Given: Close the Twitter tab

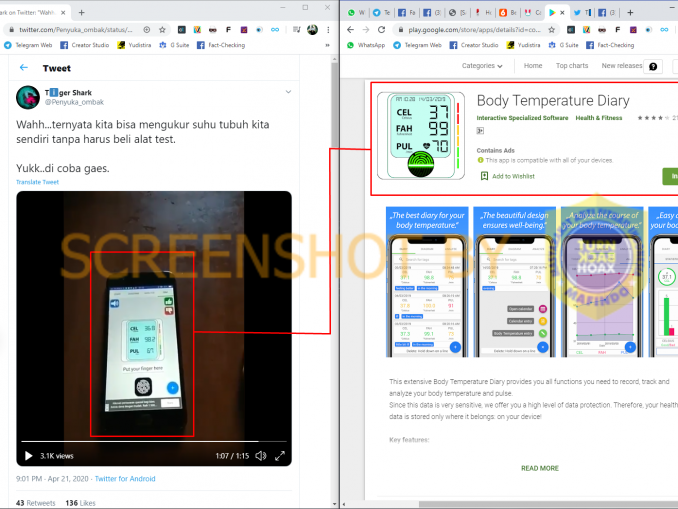Looking at the screenshot, I should [x=63, y=13].
